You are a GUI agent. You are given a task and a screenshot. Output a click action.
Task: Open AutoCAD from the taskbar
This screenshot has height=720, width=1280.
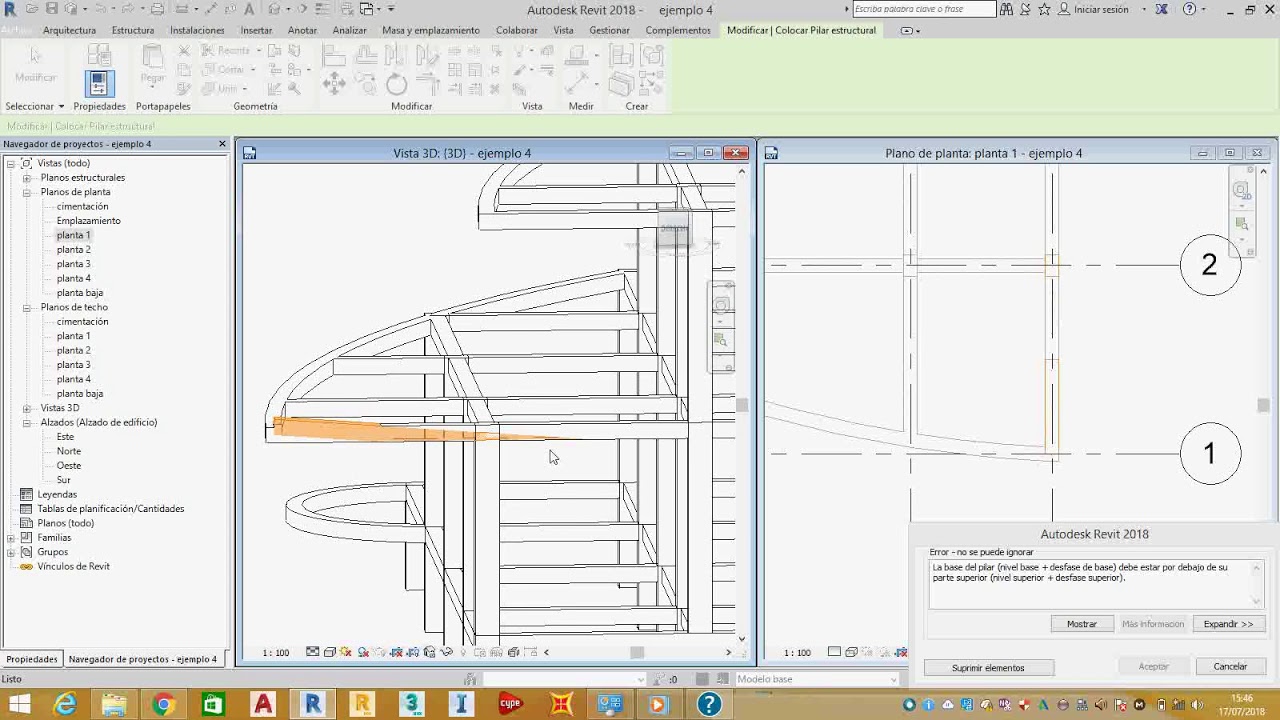coord(263,704)
